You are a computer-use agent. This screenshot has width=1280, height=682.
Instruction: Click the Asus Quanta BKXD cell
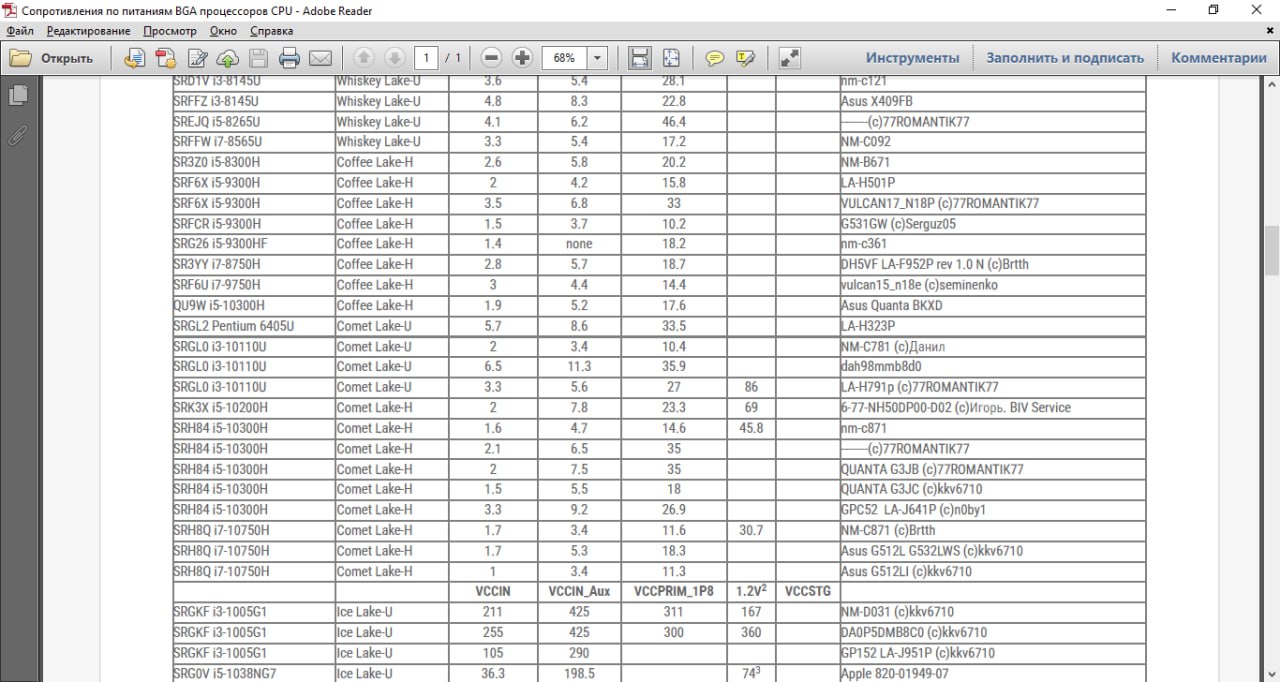click(x=993, y=306)
